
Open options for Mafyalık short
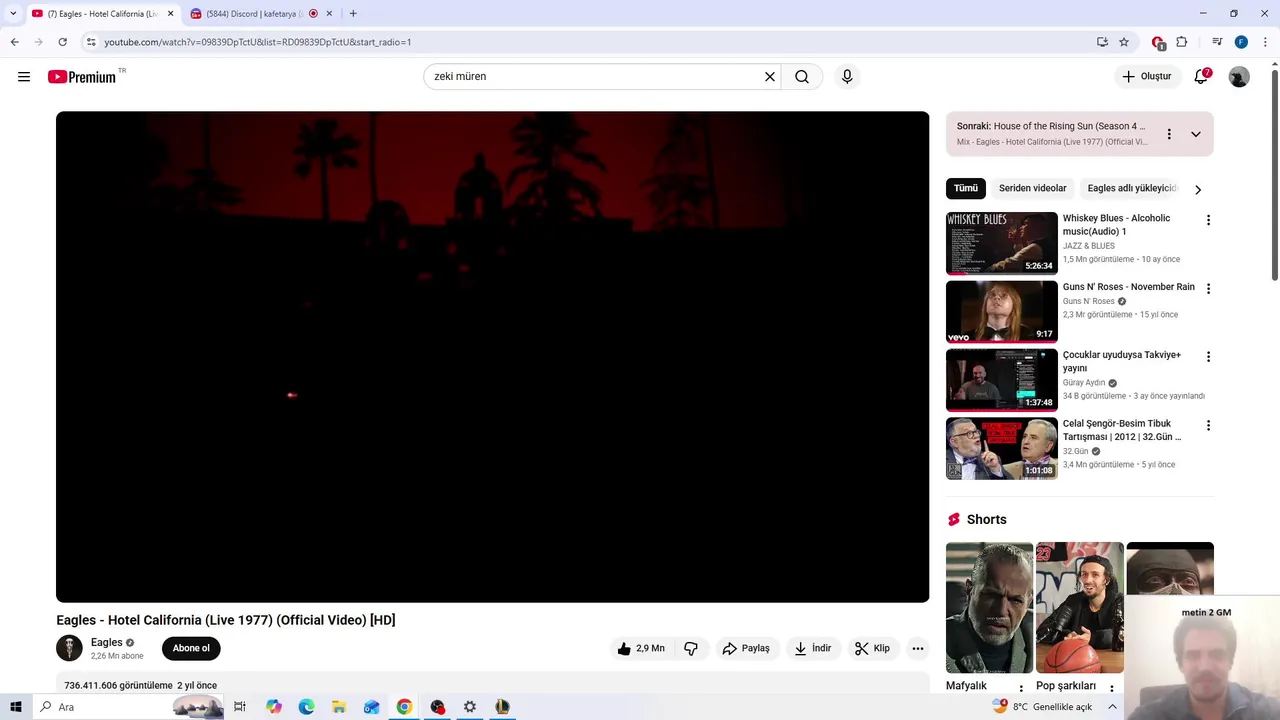click(1021, 689)
